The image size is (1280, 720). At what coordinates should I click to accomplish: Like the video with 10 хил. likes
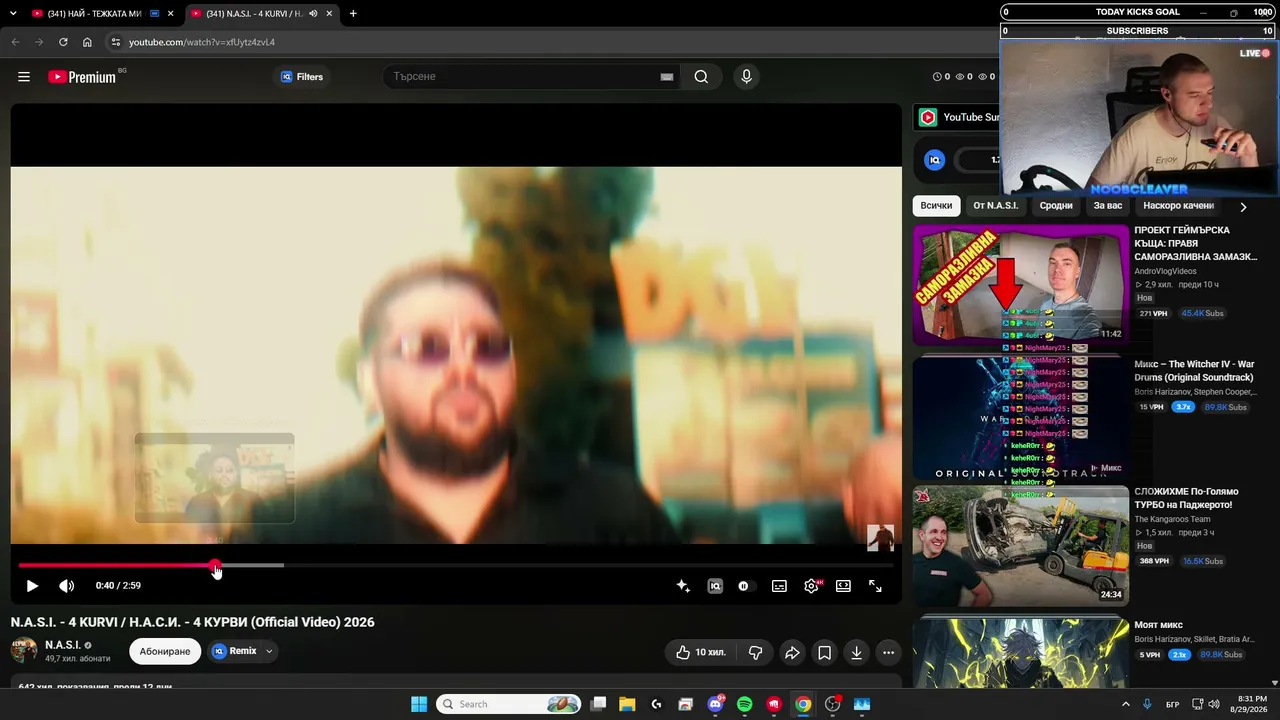point(700,653)
